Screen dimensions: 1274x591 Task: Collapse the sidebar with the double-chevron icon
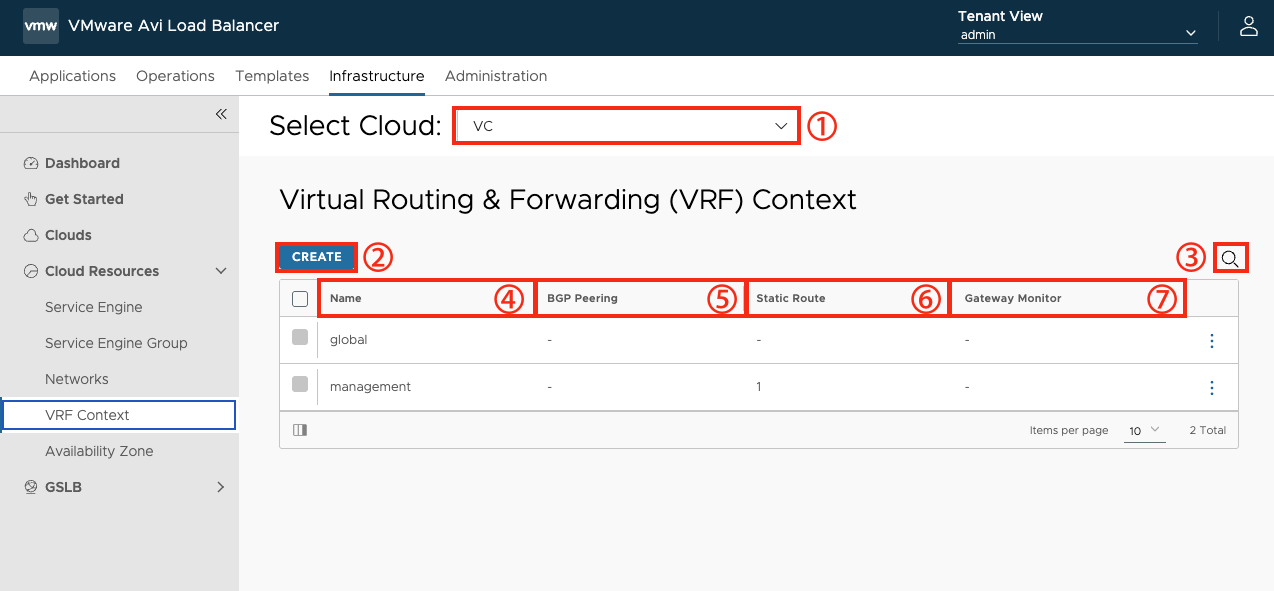(x=221, y=114)
